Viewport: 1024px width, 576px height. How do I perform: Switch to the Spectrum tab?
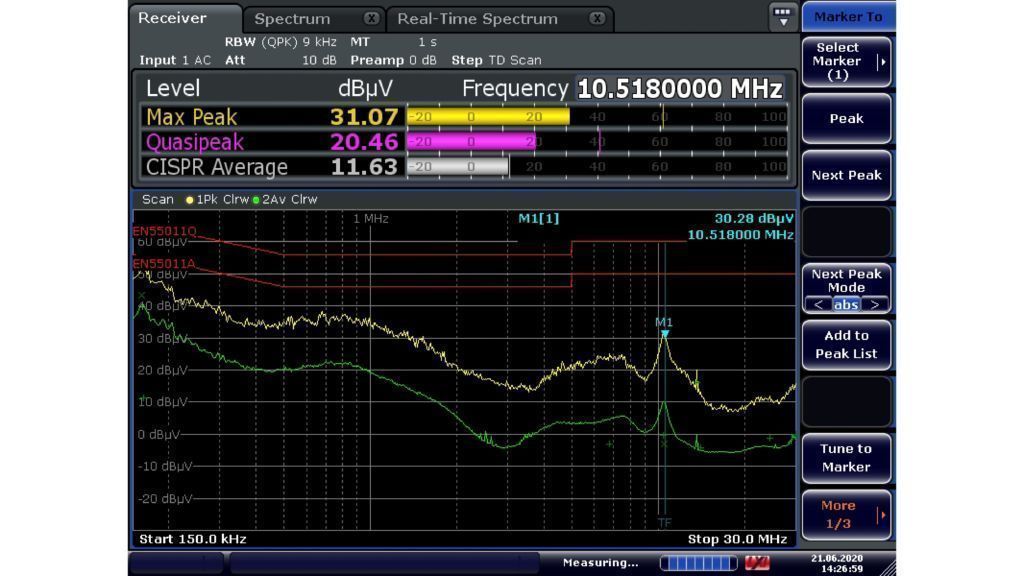[x=292, y=19]
